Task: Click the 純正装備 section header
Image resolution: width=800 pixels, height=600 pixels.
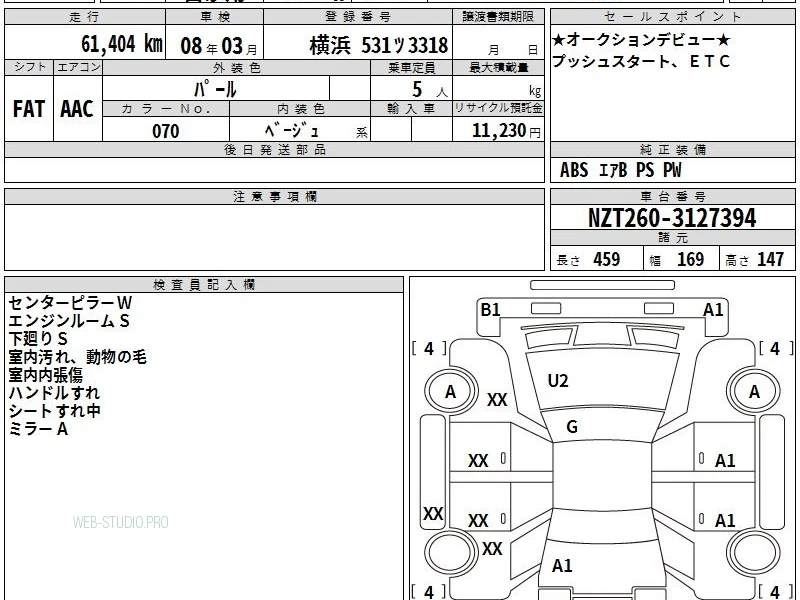Action: click(x=672, y=150)
